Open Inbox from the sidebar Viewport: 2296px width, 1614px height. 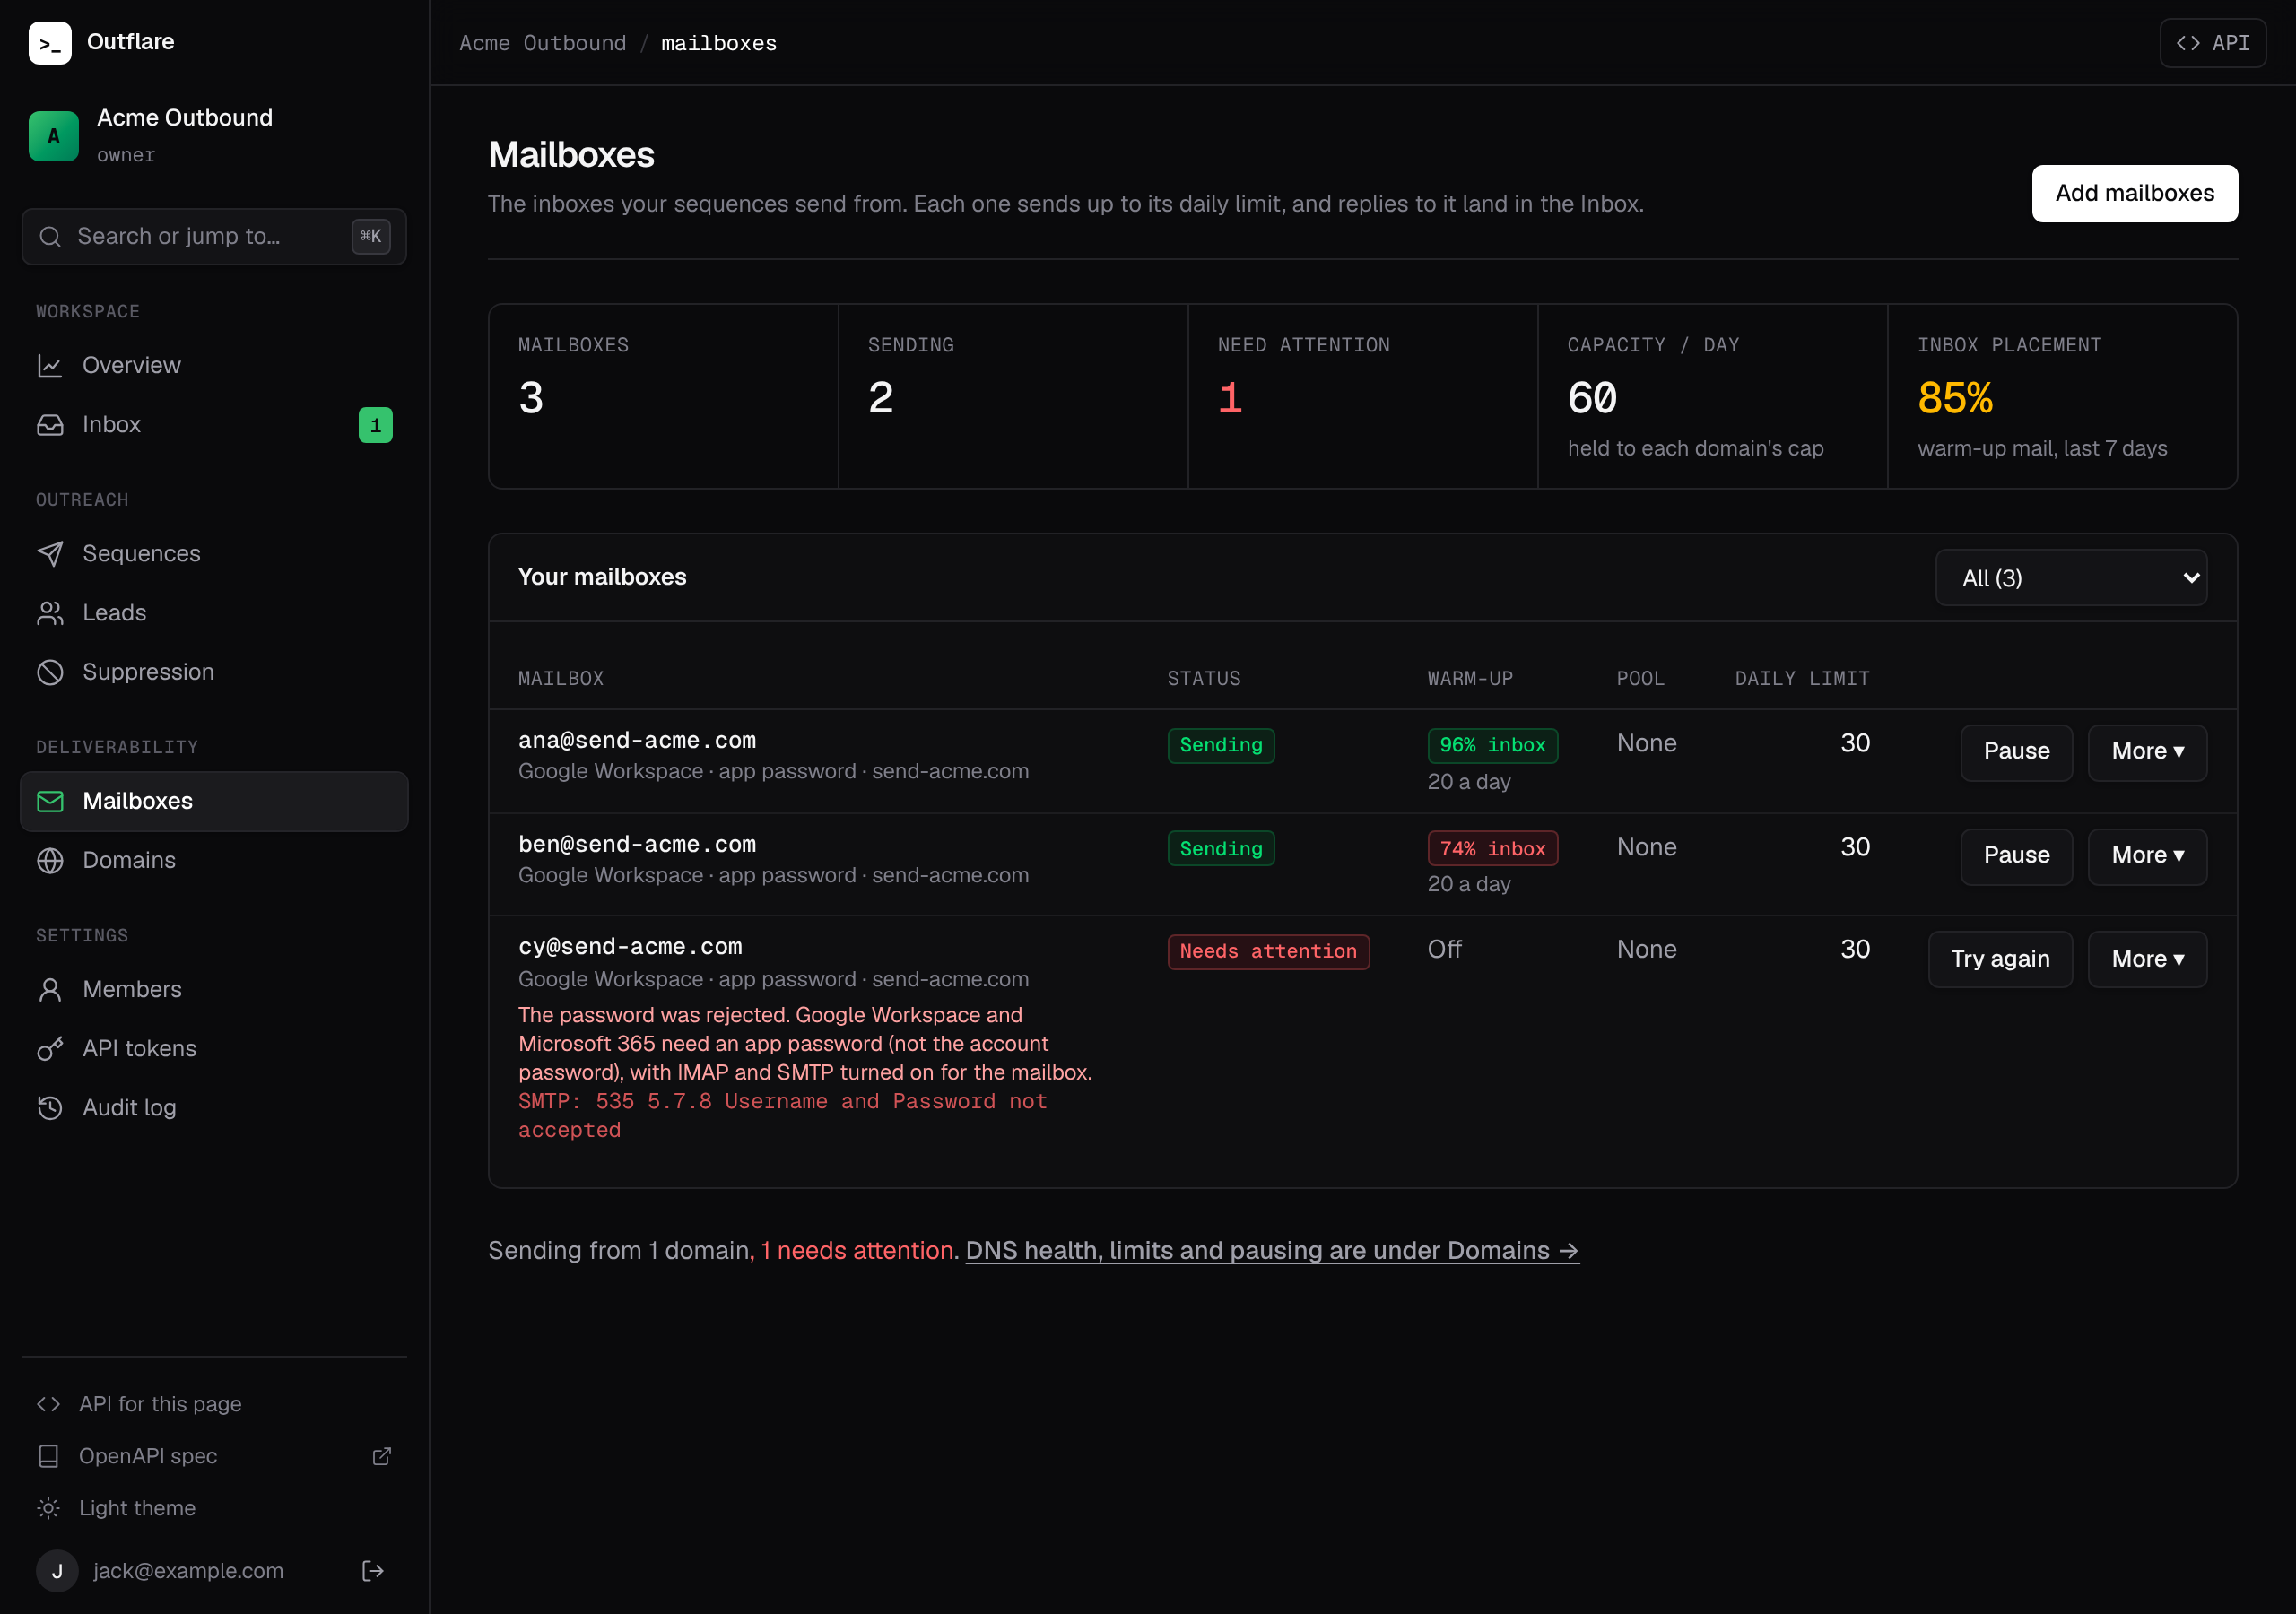click(214, 425)
